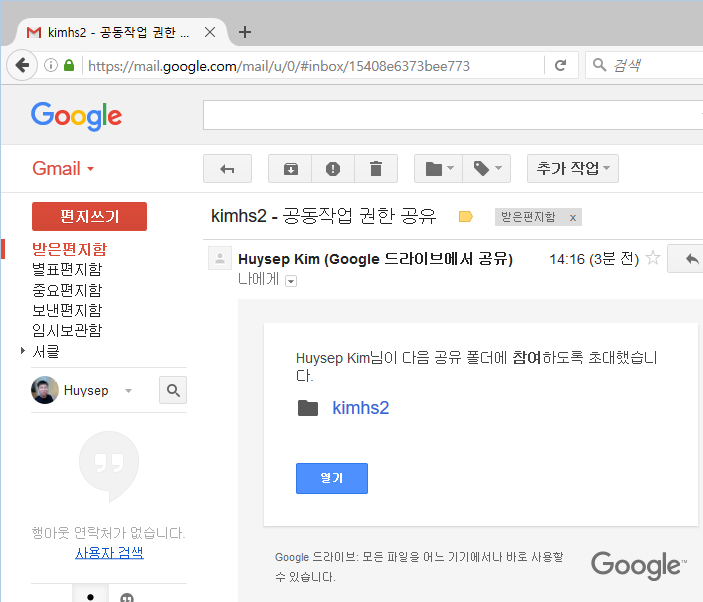Open the 추가 작업 dropdown menu
This screenshot has height=602, width=703.
coord(573,169)
